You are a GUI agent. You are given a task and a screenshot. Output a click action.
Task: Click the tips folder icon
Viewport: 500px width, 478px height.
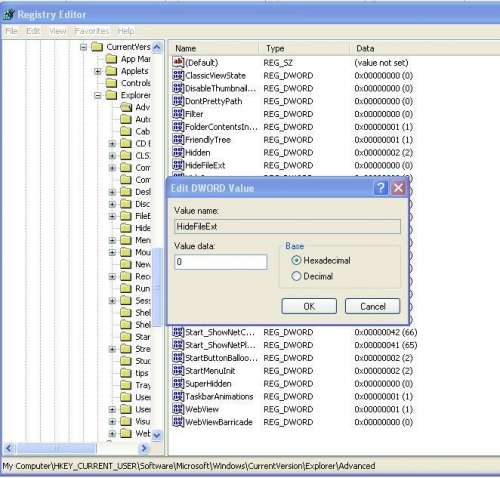click(x=126, y=373)
